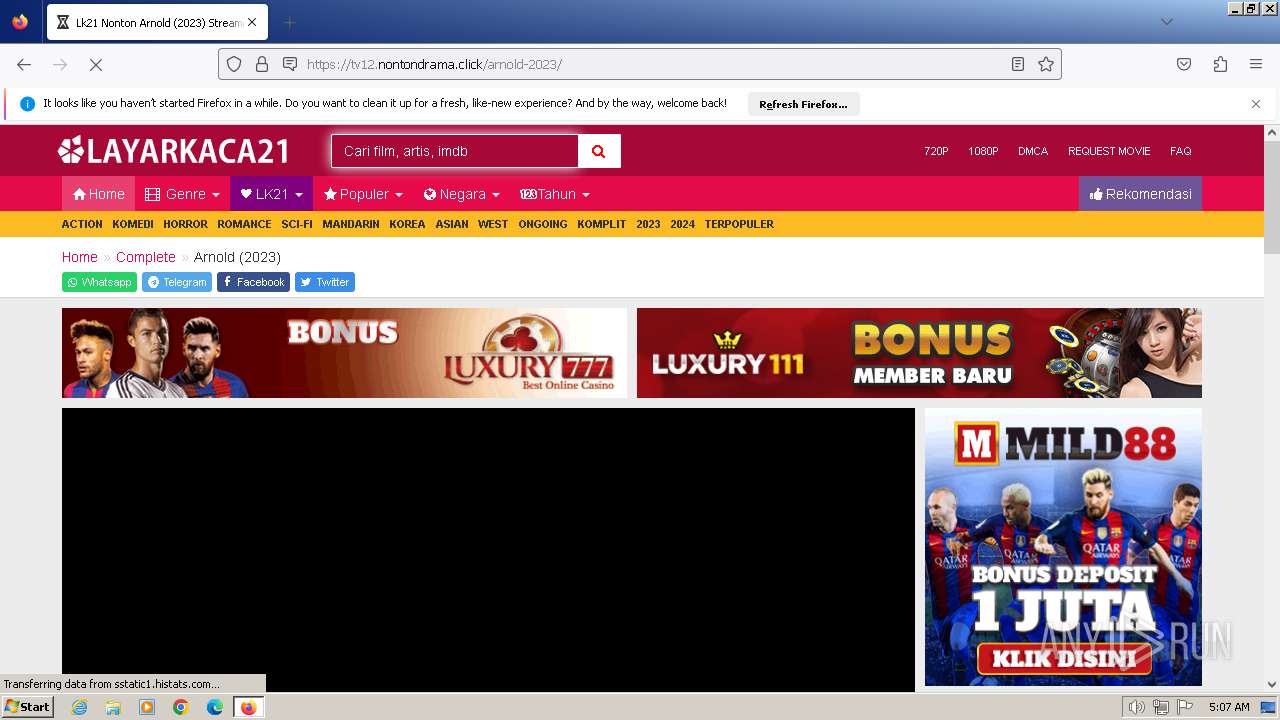Click the red search magnifier button
Image resolution: width=1280 pixels, height=720 pixels.
click(x=599, y=151)
